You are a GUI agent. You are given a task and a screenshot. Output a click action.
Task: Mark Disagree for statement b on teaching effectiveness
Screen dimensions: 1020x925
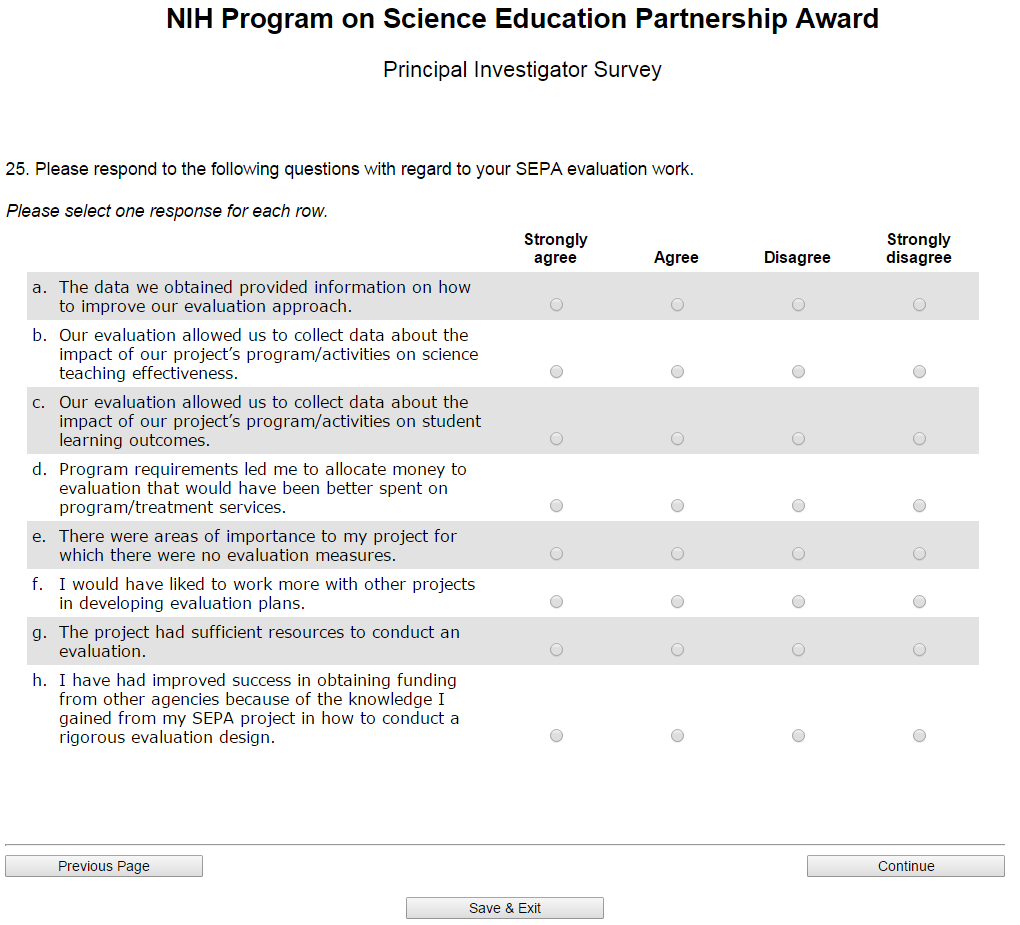pos(798,372)
